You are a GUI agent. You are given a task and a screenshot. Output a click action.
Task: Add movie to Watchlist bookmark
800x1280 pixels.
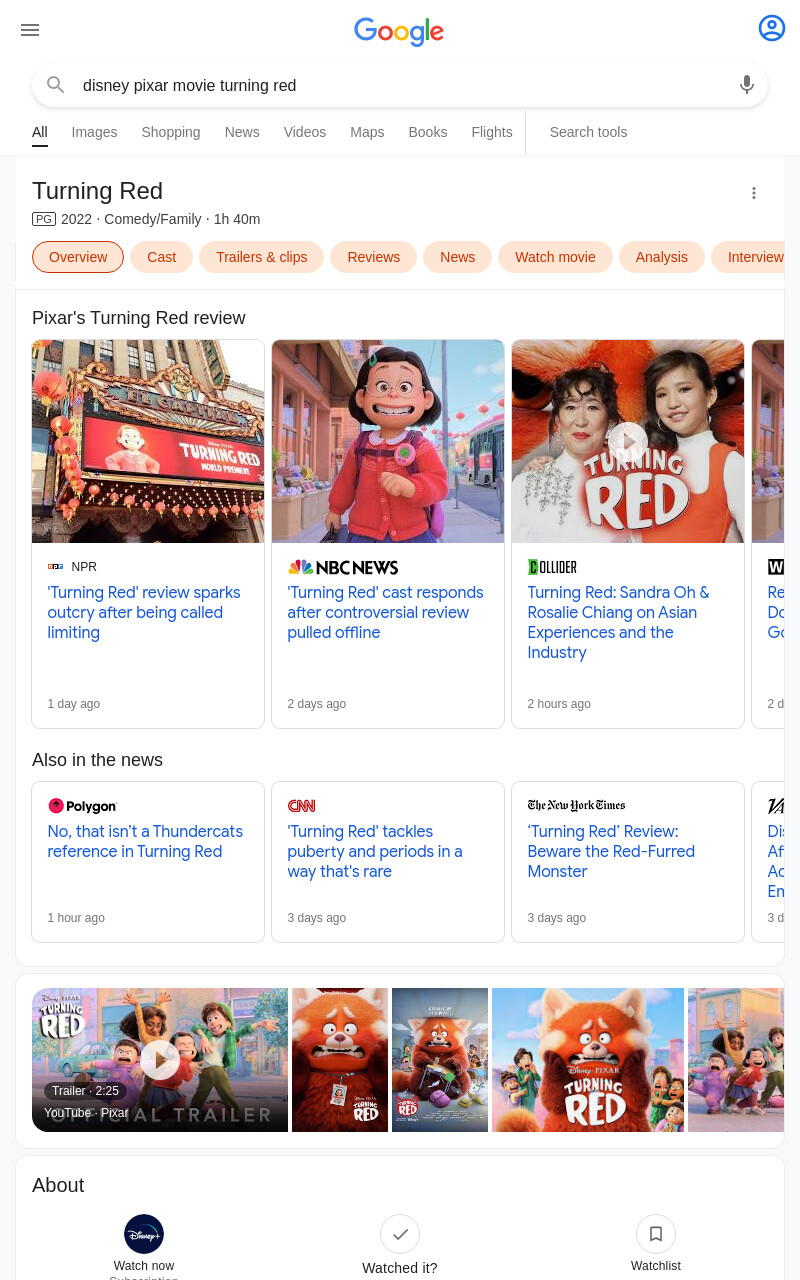pos(656,1234)
